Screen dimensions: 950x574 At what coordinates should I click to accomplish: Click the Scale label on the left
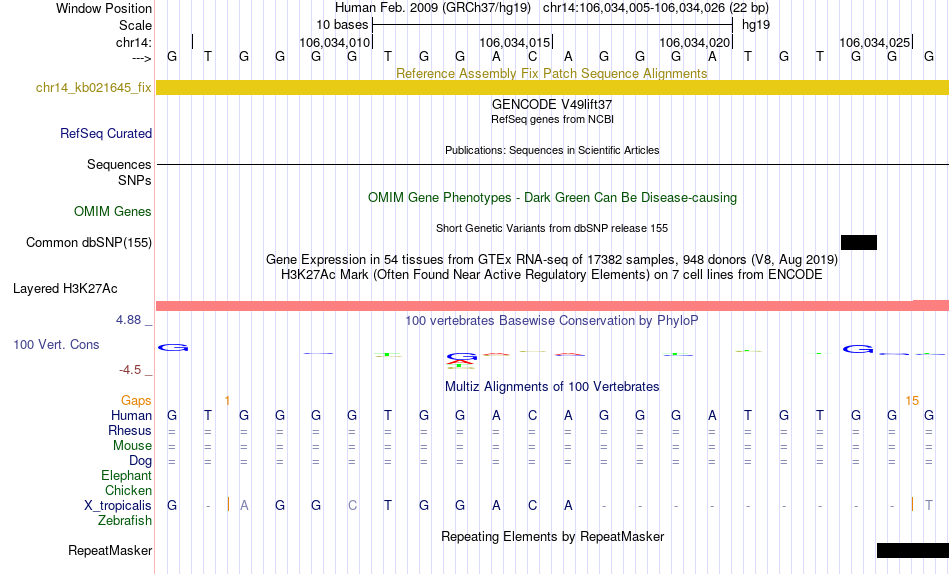[x=136, y=25]
